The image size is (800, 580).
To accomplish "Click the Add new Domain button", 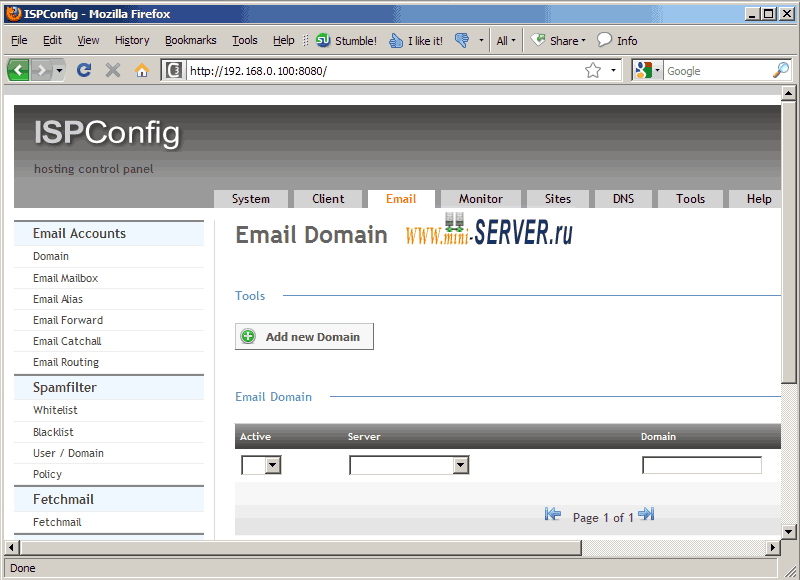I will point(304,337).
